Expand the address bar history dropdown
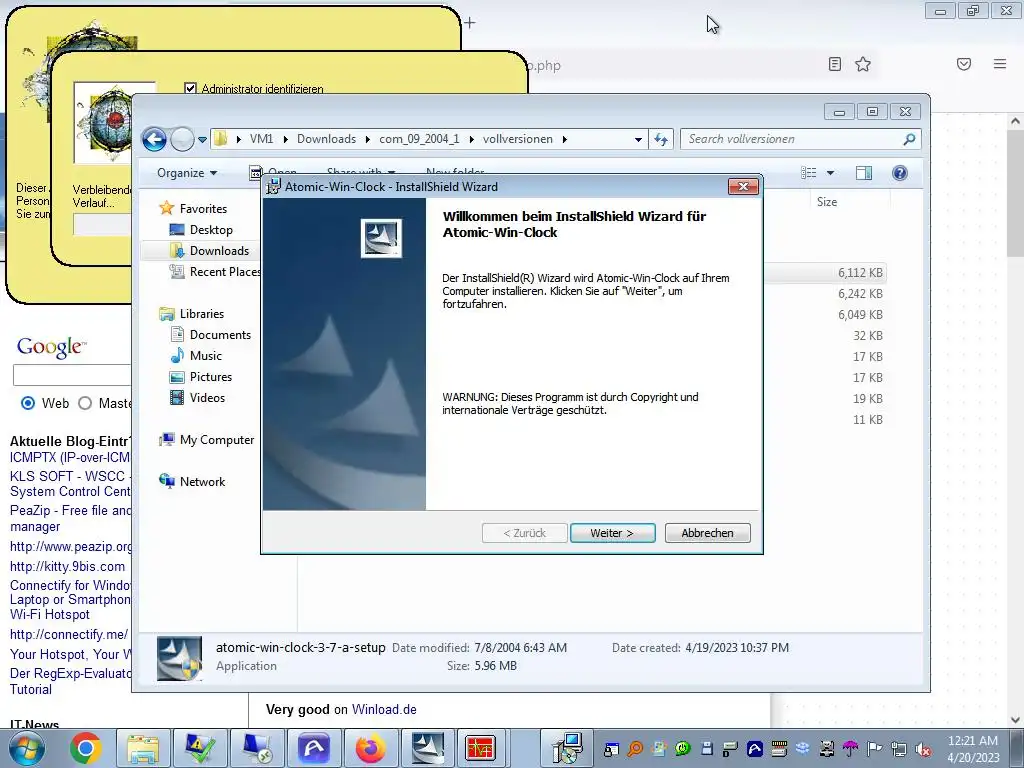The width and height of the screenshot is (1024, 768). click(x=638, y=139)
